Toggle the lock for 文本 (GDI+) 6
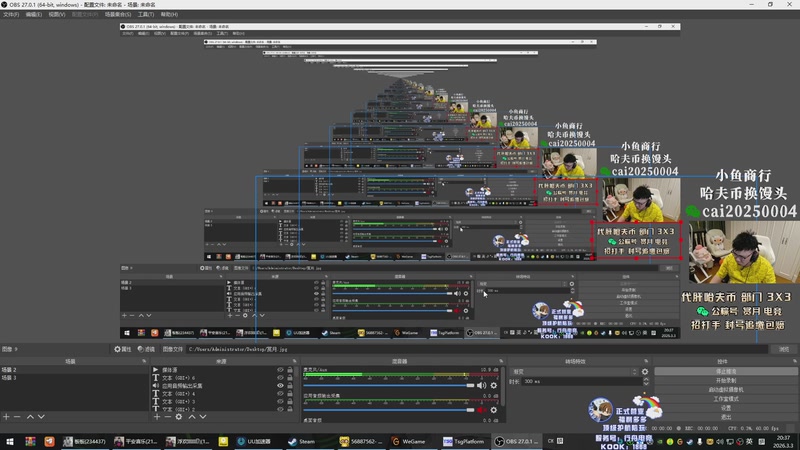This screenshot has height=450, width=800. tap(290, 378)
